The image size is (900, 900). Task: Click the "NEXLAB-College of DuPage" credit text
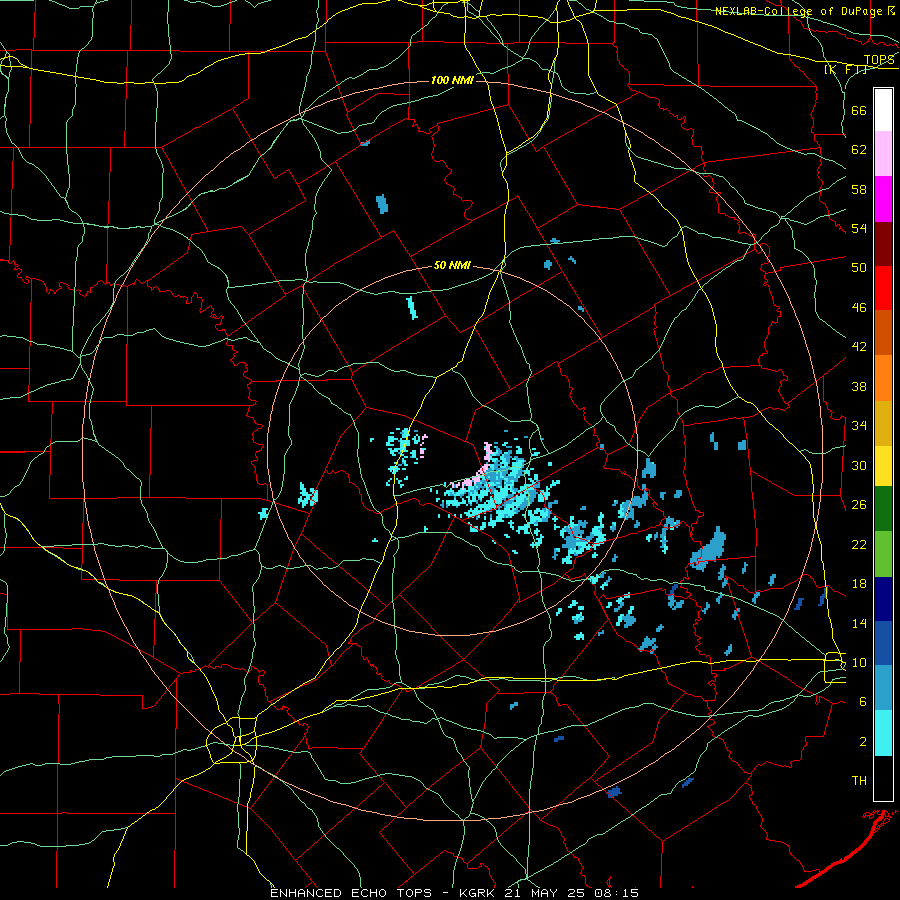798,11
